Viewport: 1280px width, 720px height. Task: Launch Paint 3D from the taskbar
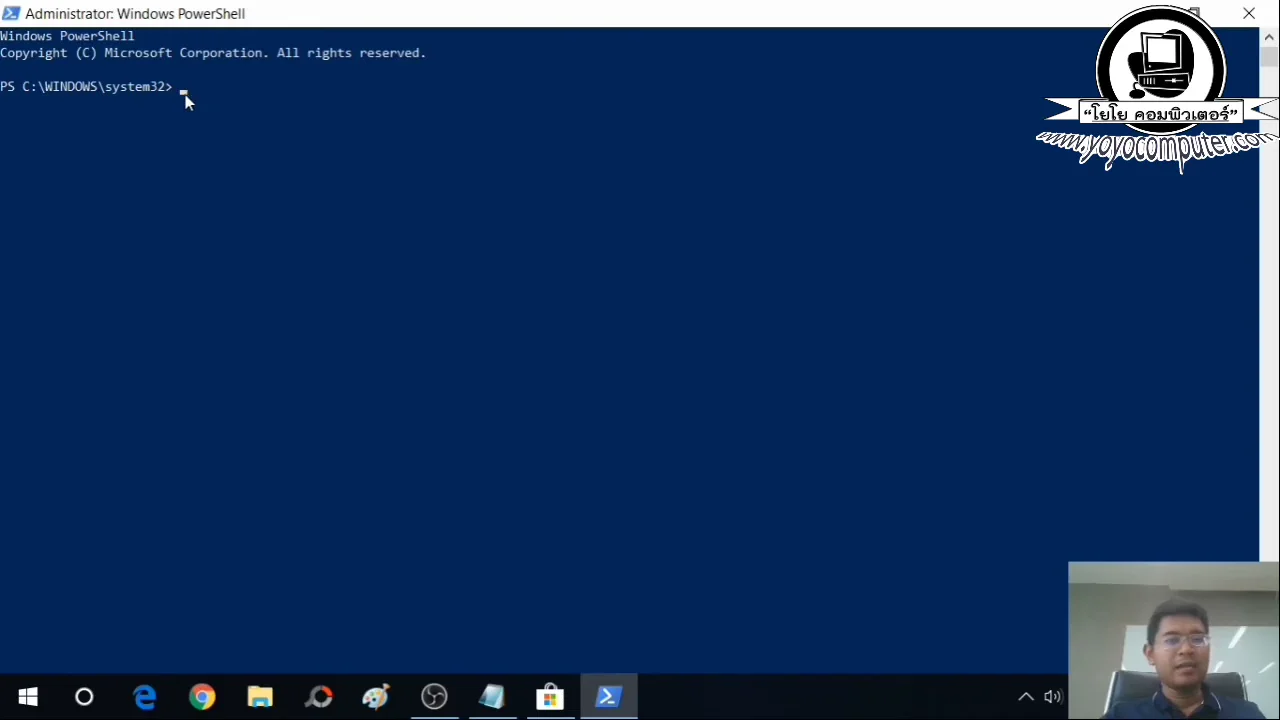point(375,696)
